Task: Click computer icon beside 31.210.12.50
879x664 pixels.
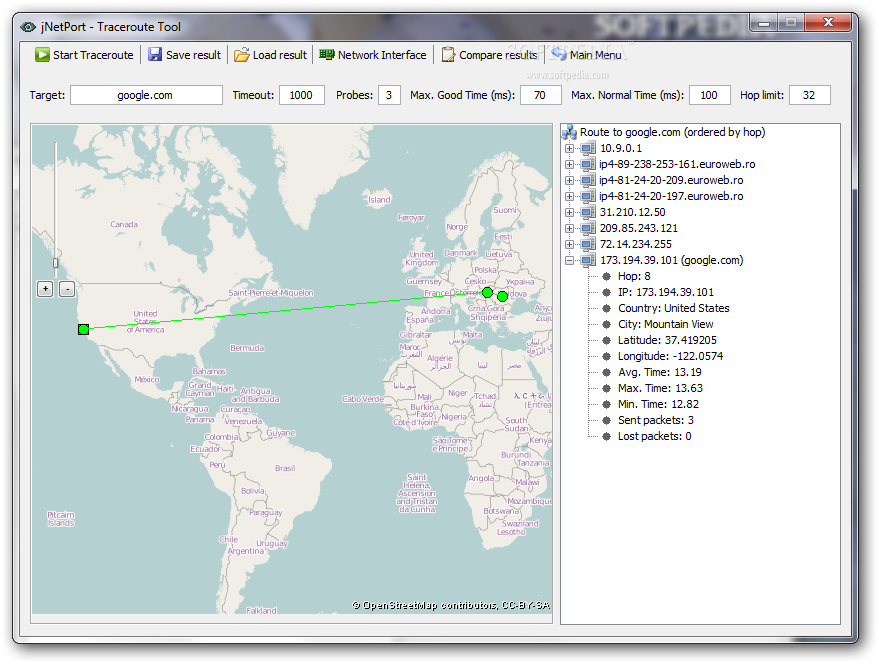Action: (x=588, y=213)
